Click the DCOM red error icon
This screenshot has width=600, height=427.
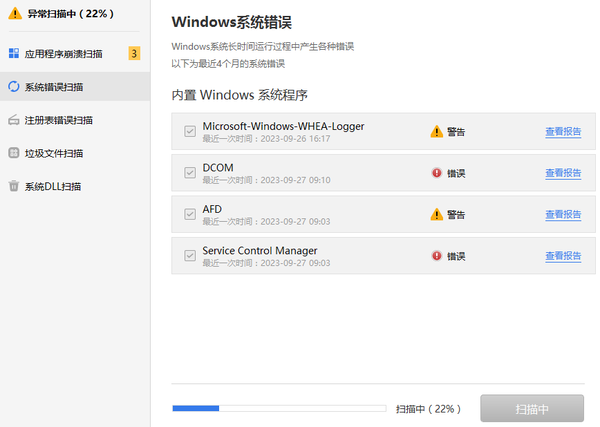[436, 173]
